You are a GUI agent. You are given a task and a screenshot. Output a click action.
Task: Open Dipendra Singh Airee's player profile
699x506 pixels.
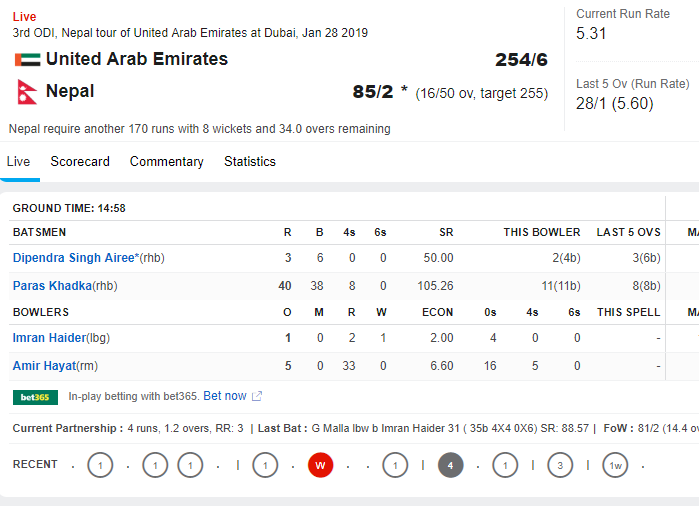[x=75, y=258]
